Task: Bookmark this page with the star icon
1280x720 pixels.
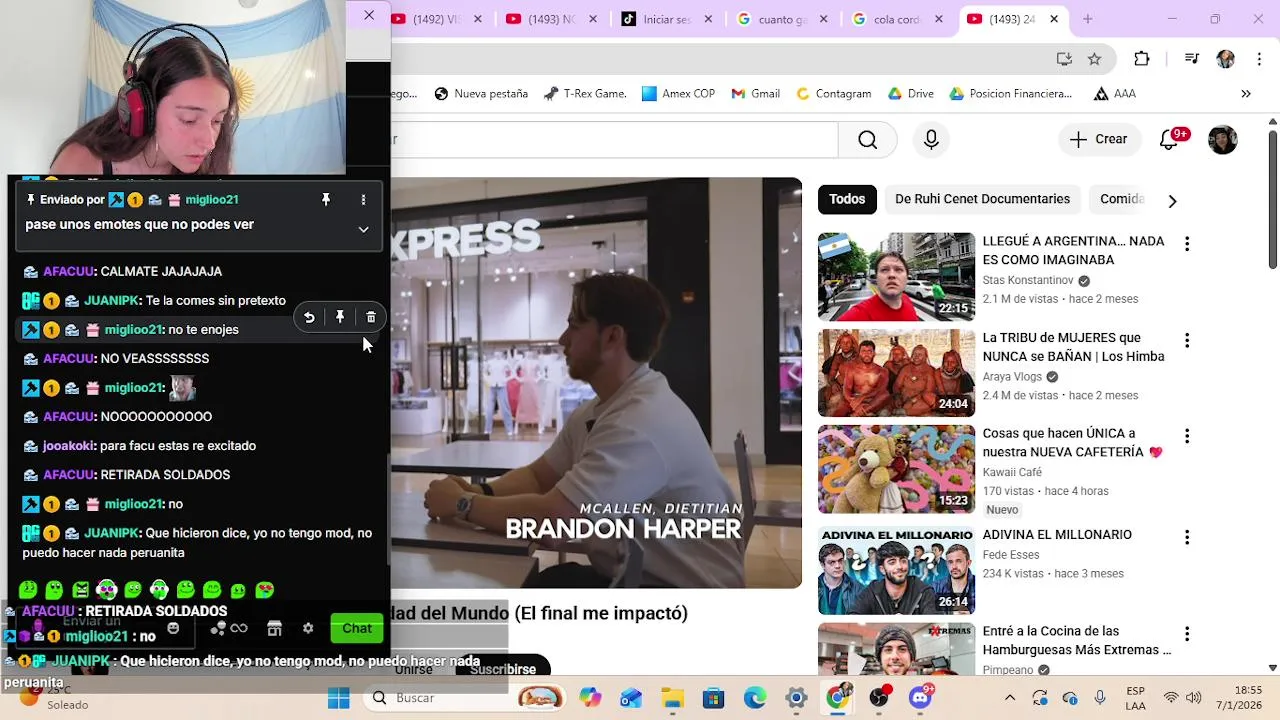Action: coord(1095,59)
